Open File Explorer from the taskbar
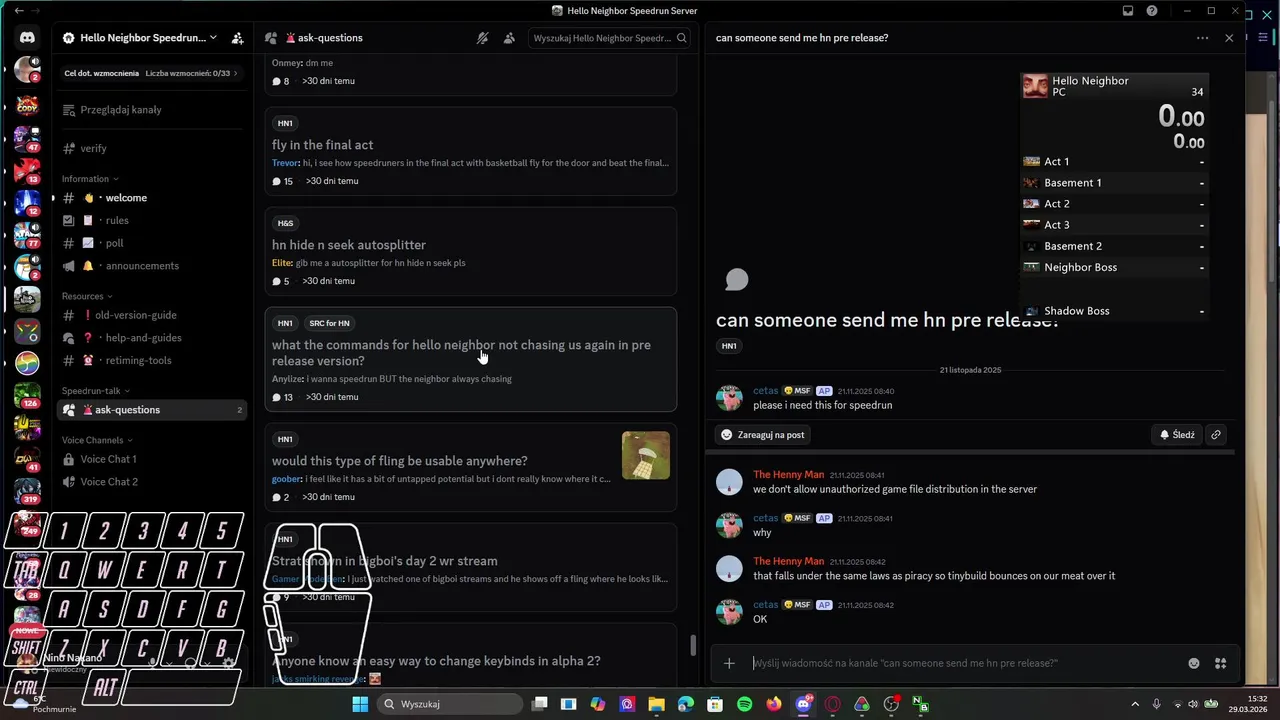The height and width of the screenshot is (720, 1280). tap(657, 704)
